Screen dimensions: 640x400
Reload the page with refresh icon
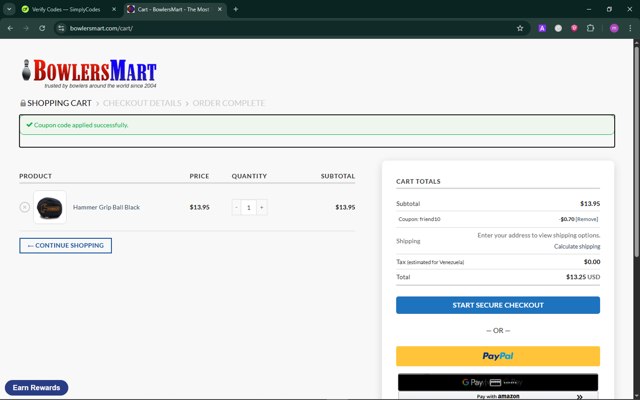[42, 28]
